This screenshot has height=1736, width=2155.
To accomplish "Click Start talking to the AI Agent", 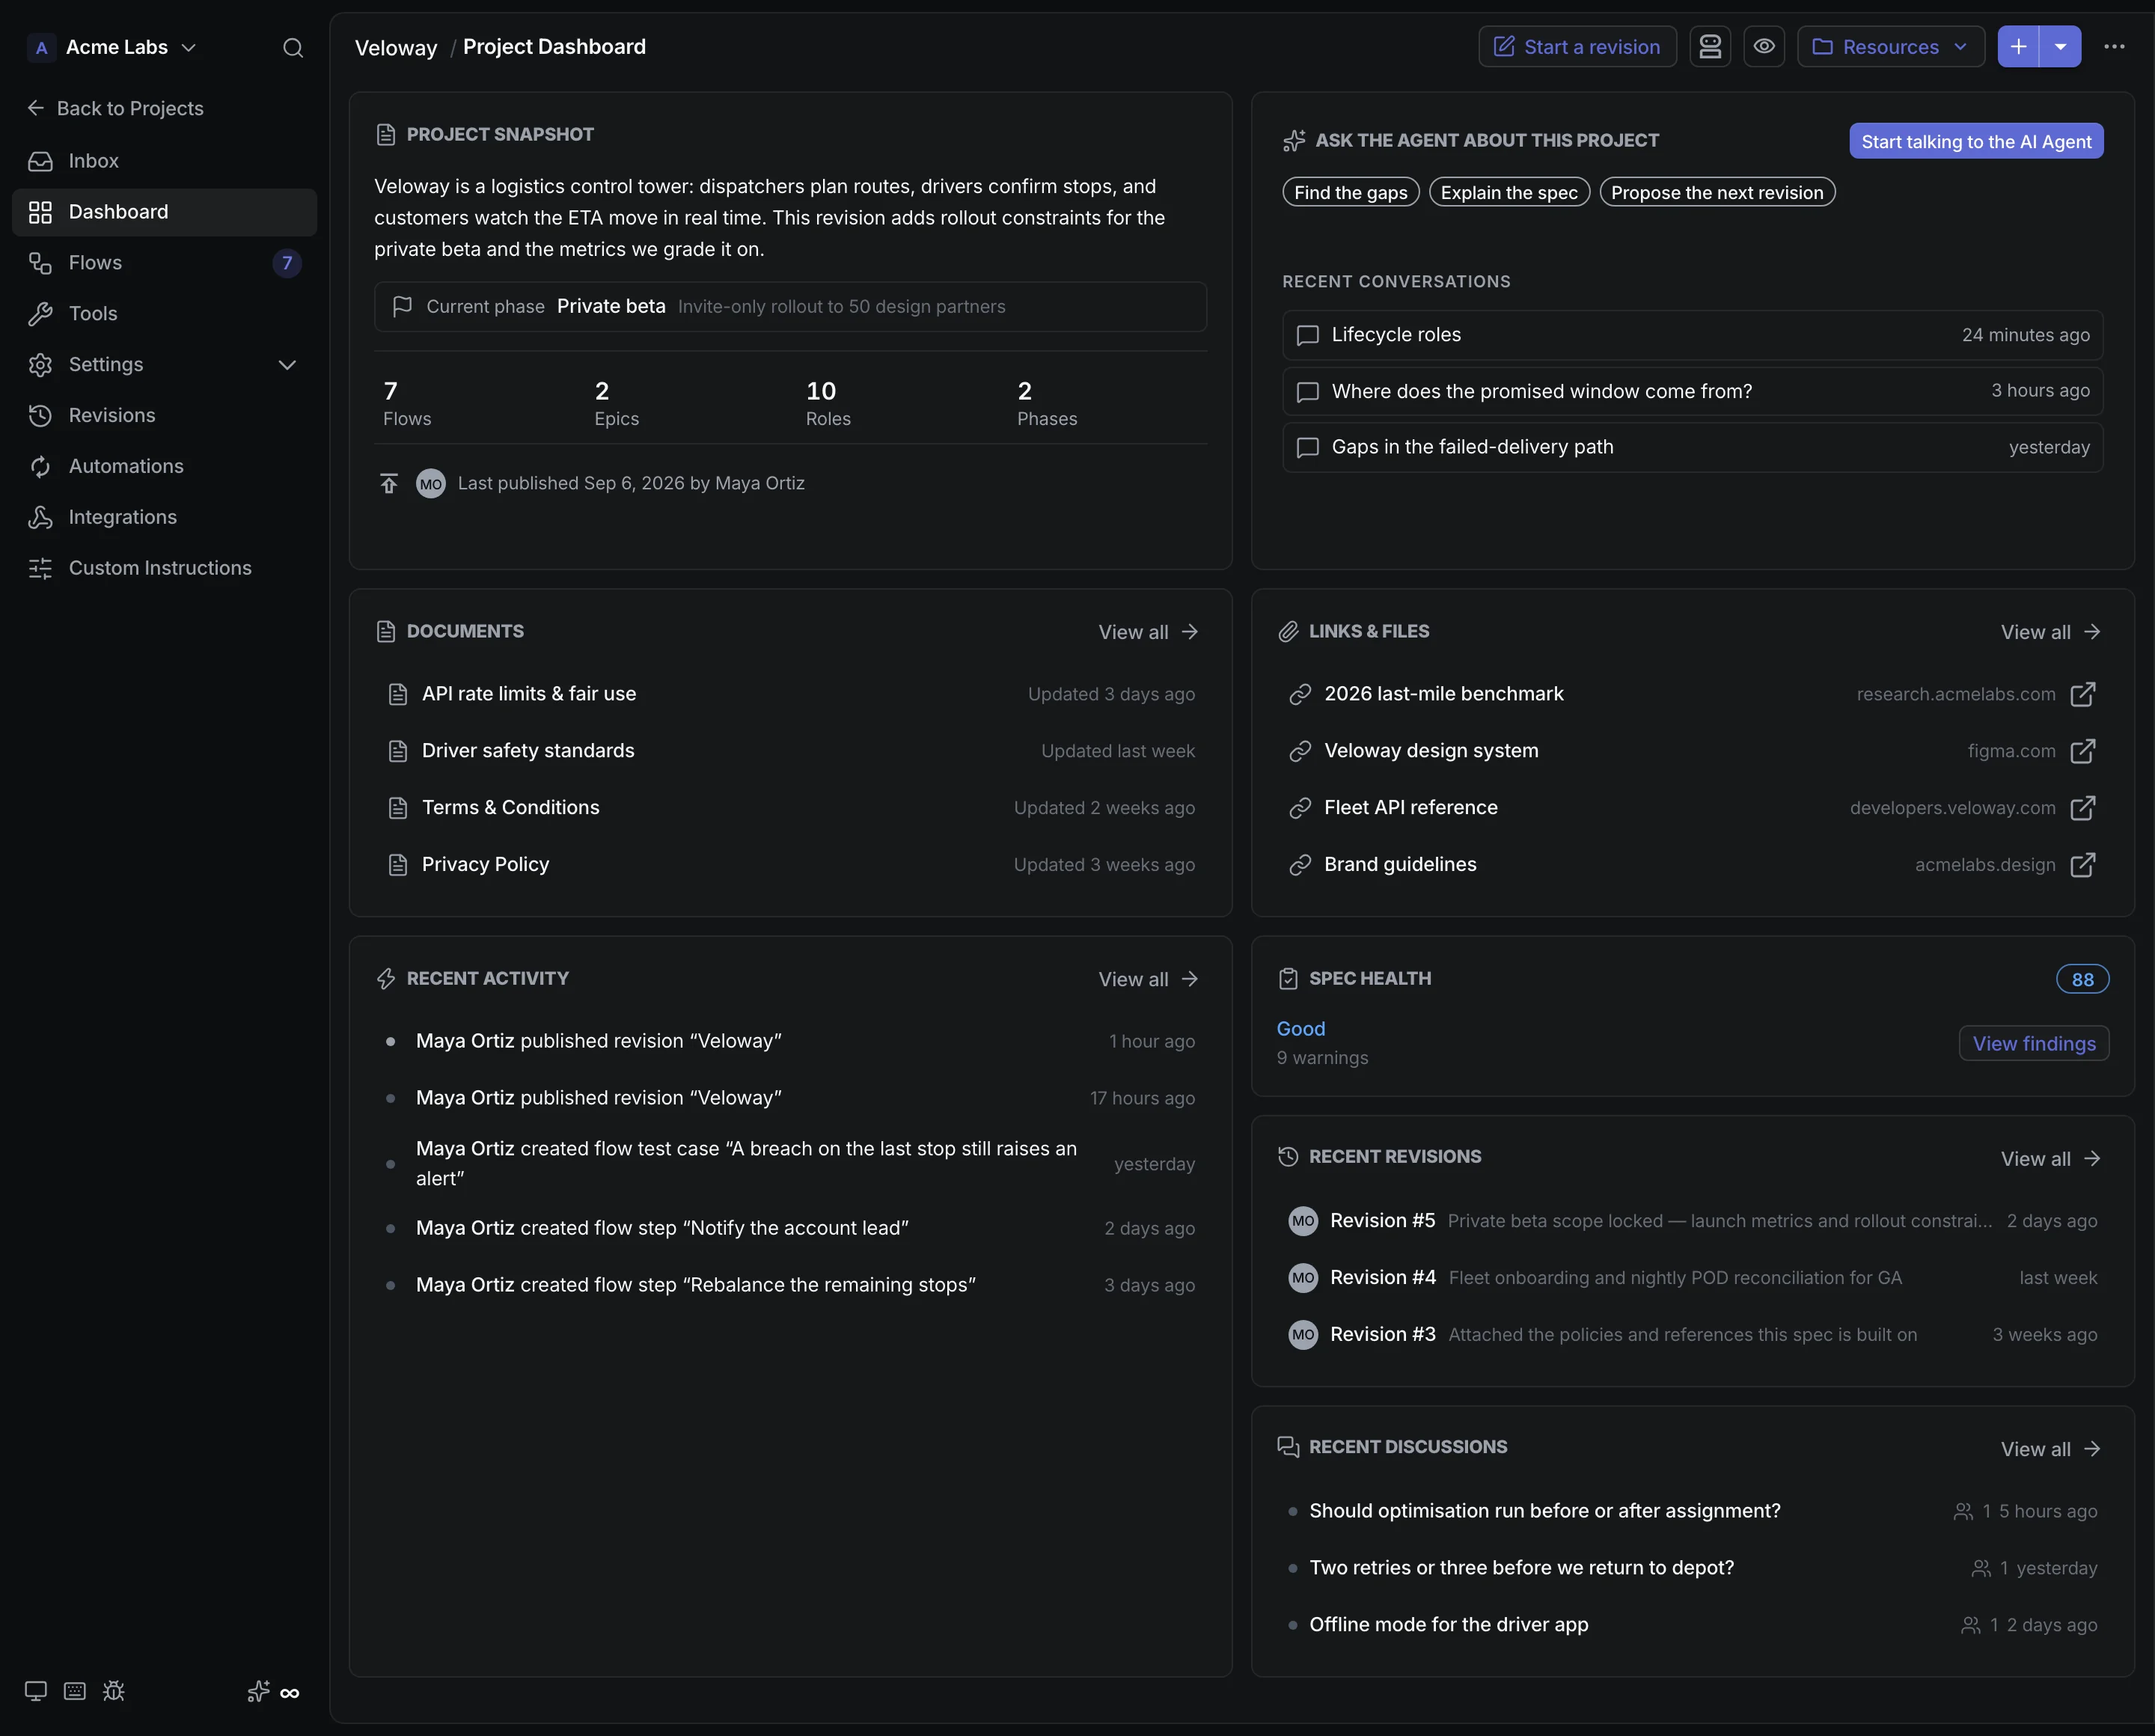I will point(1976,141).
